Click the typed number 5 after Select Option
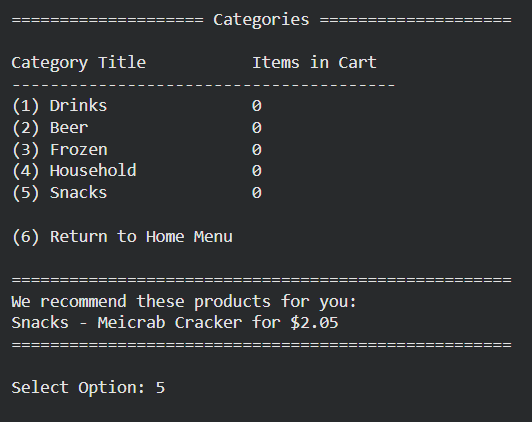532x422 pixels. click(x=160, y=387)
